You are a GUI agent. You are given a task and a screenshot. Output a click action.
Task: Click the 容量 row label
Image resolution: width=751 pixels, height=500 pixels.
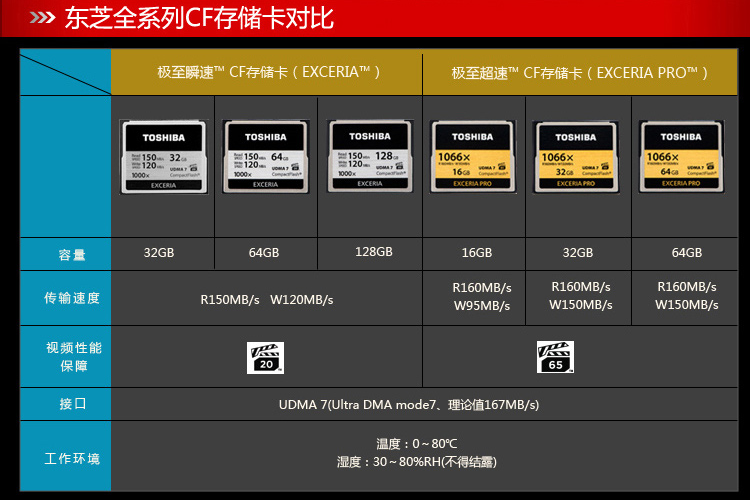(x=72, y=255)
